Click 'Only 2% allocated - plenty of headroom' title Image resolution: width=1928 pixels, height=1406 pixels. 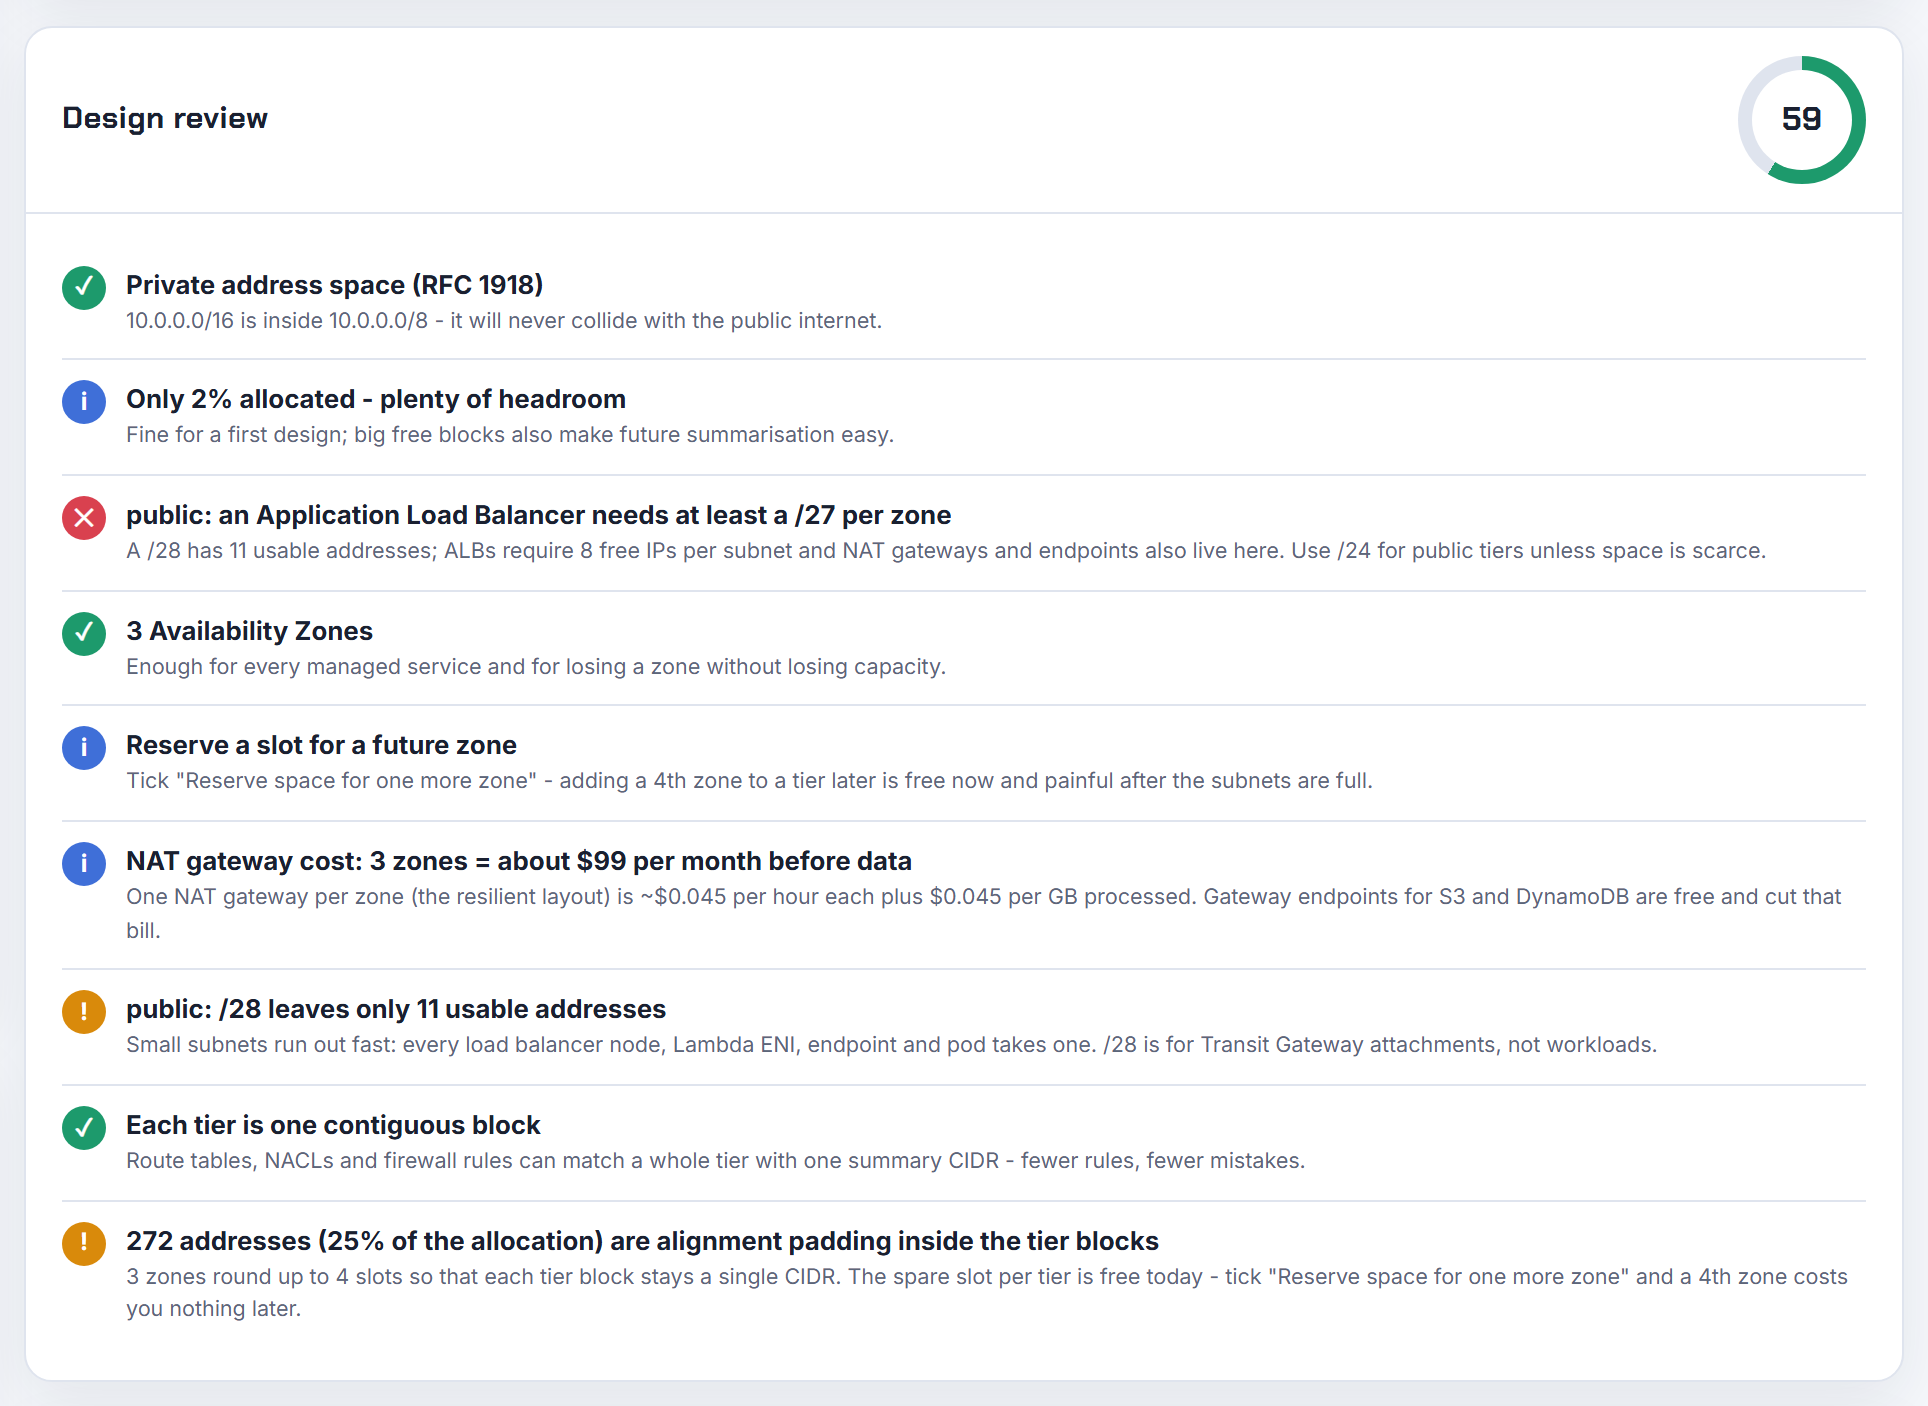(x=376, y=399)
